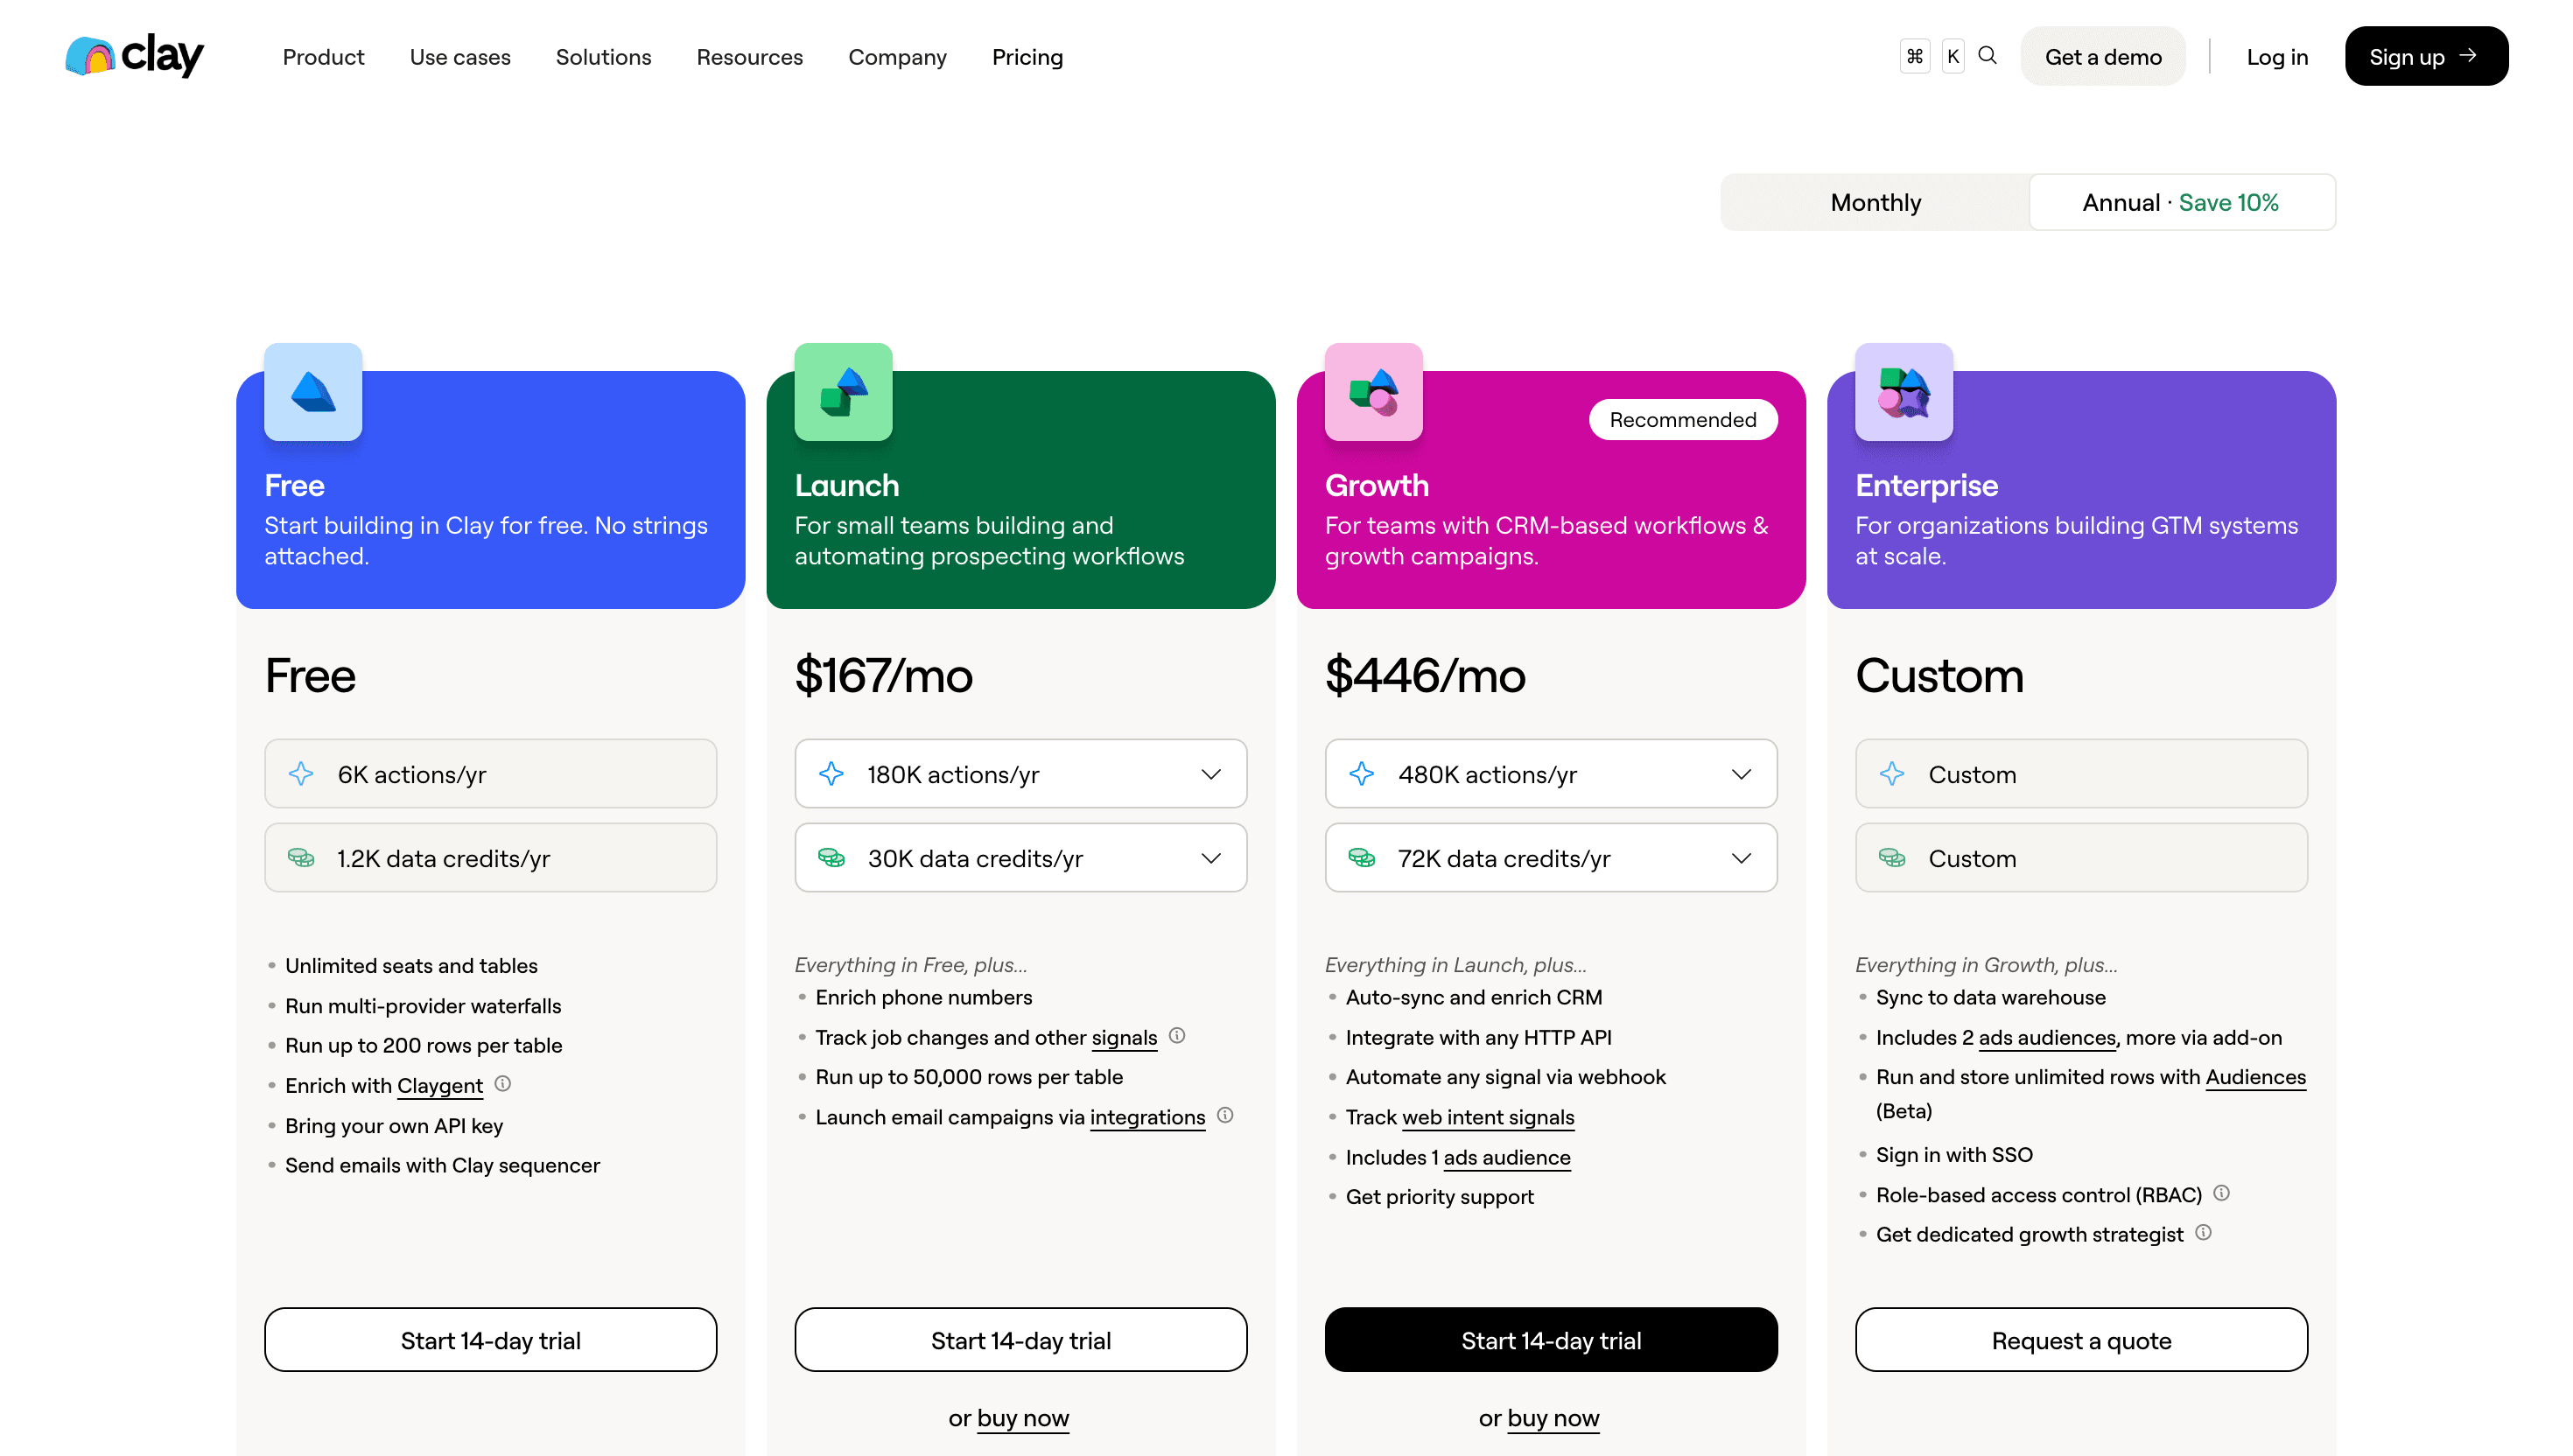Switch billing to Monthly
Screen dimensions: 2573x1456
pos(1875,202)
